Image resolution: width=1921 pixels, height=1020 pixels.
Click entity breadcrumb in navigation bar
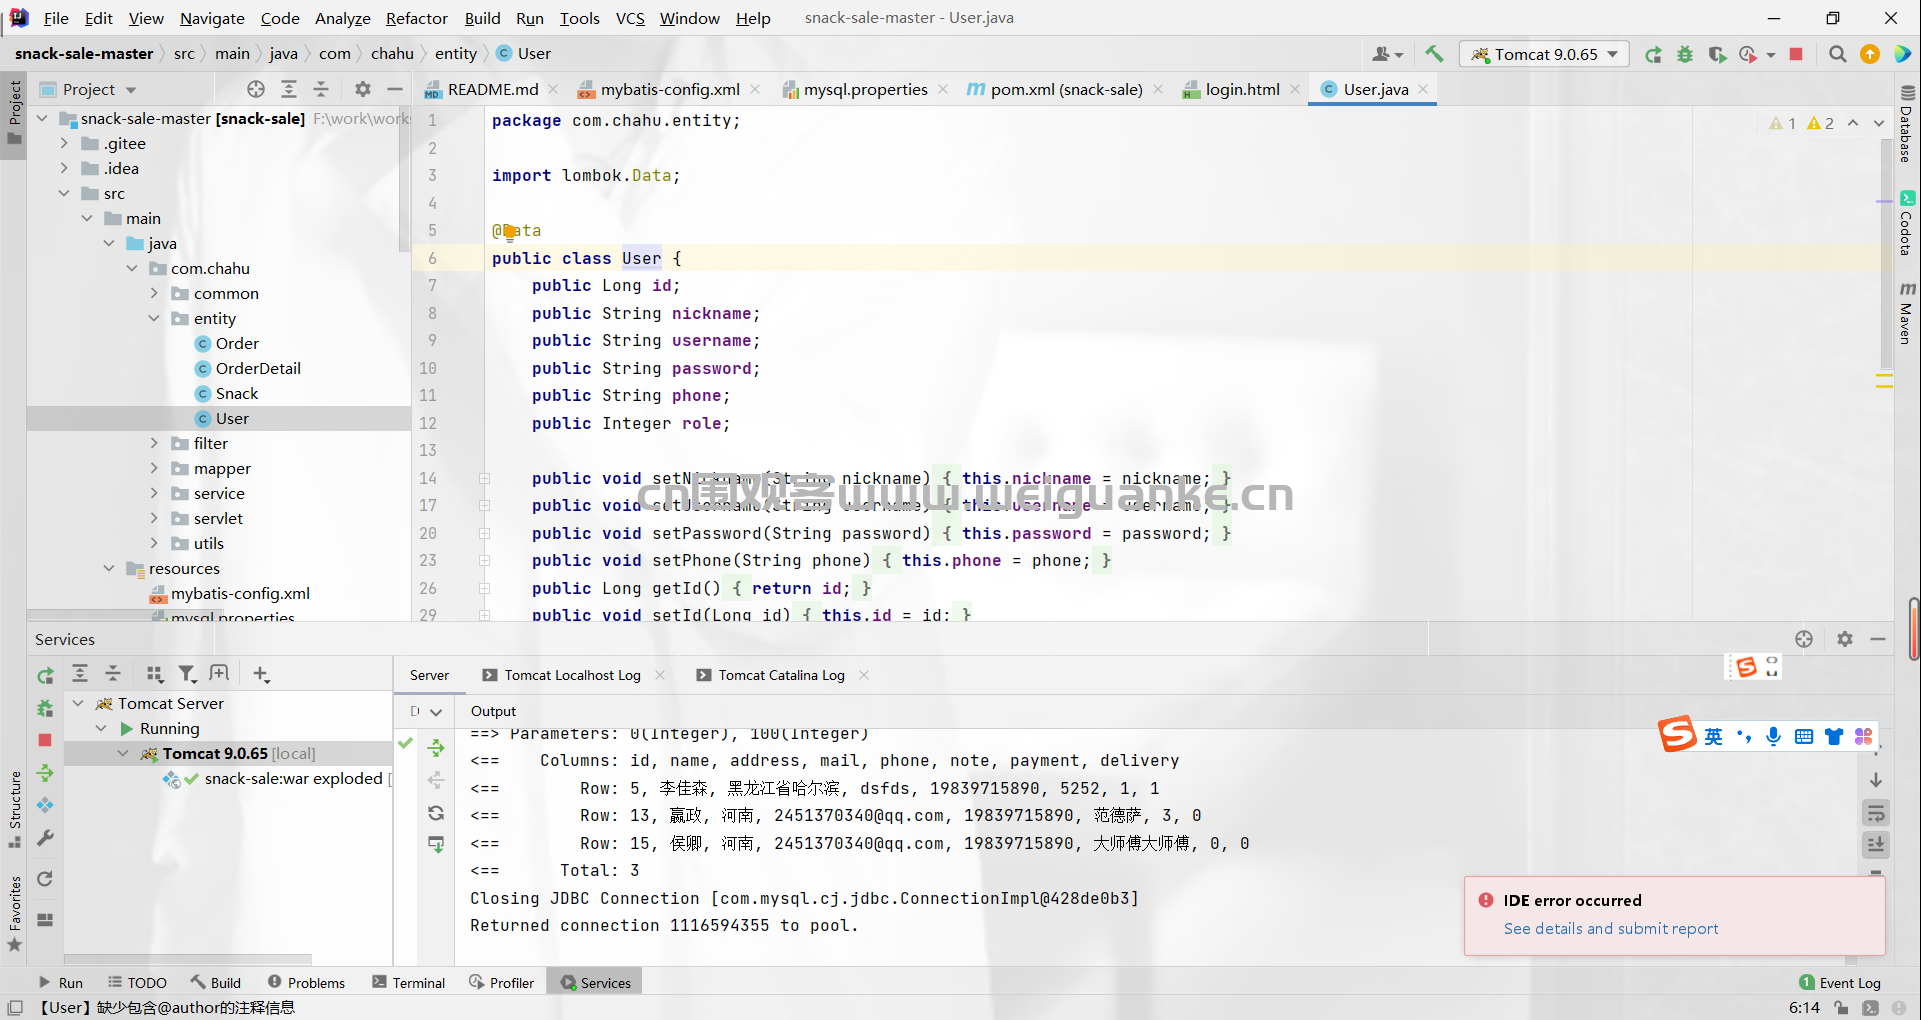455,54
